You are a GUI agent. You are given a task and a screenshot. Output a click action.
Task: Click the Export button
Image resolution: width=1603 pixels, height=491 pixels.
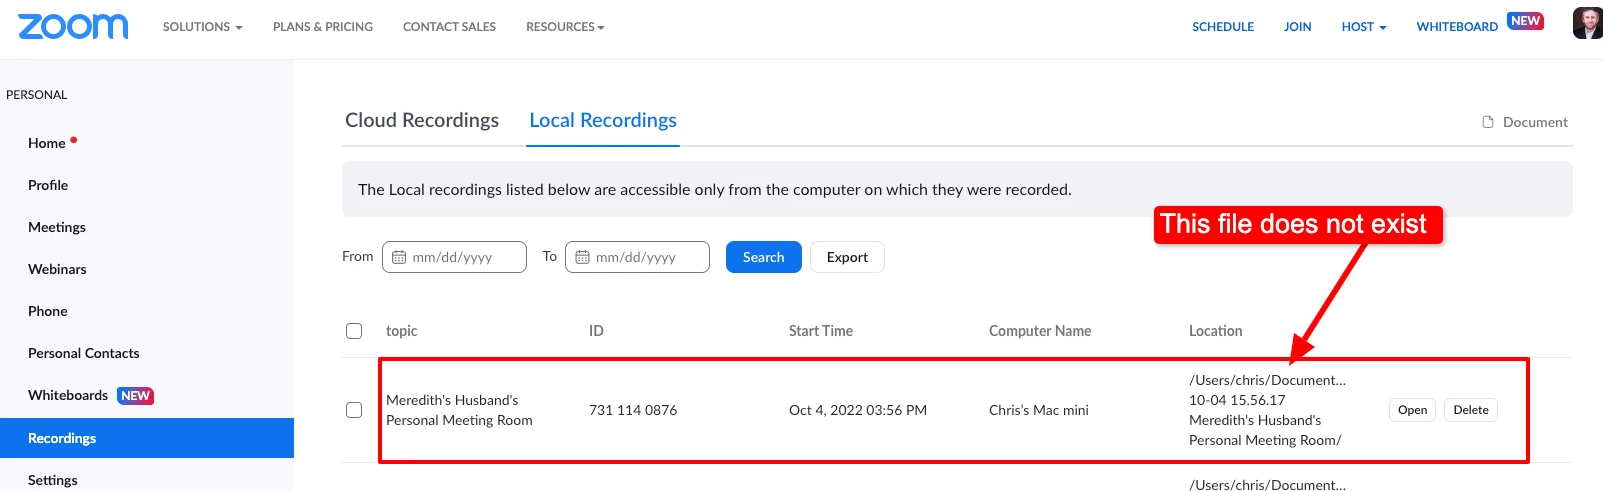click(x=847, y=257)
